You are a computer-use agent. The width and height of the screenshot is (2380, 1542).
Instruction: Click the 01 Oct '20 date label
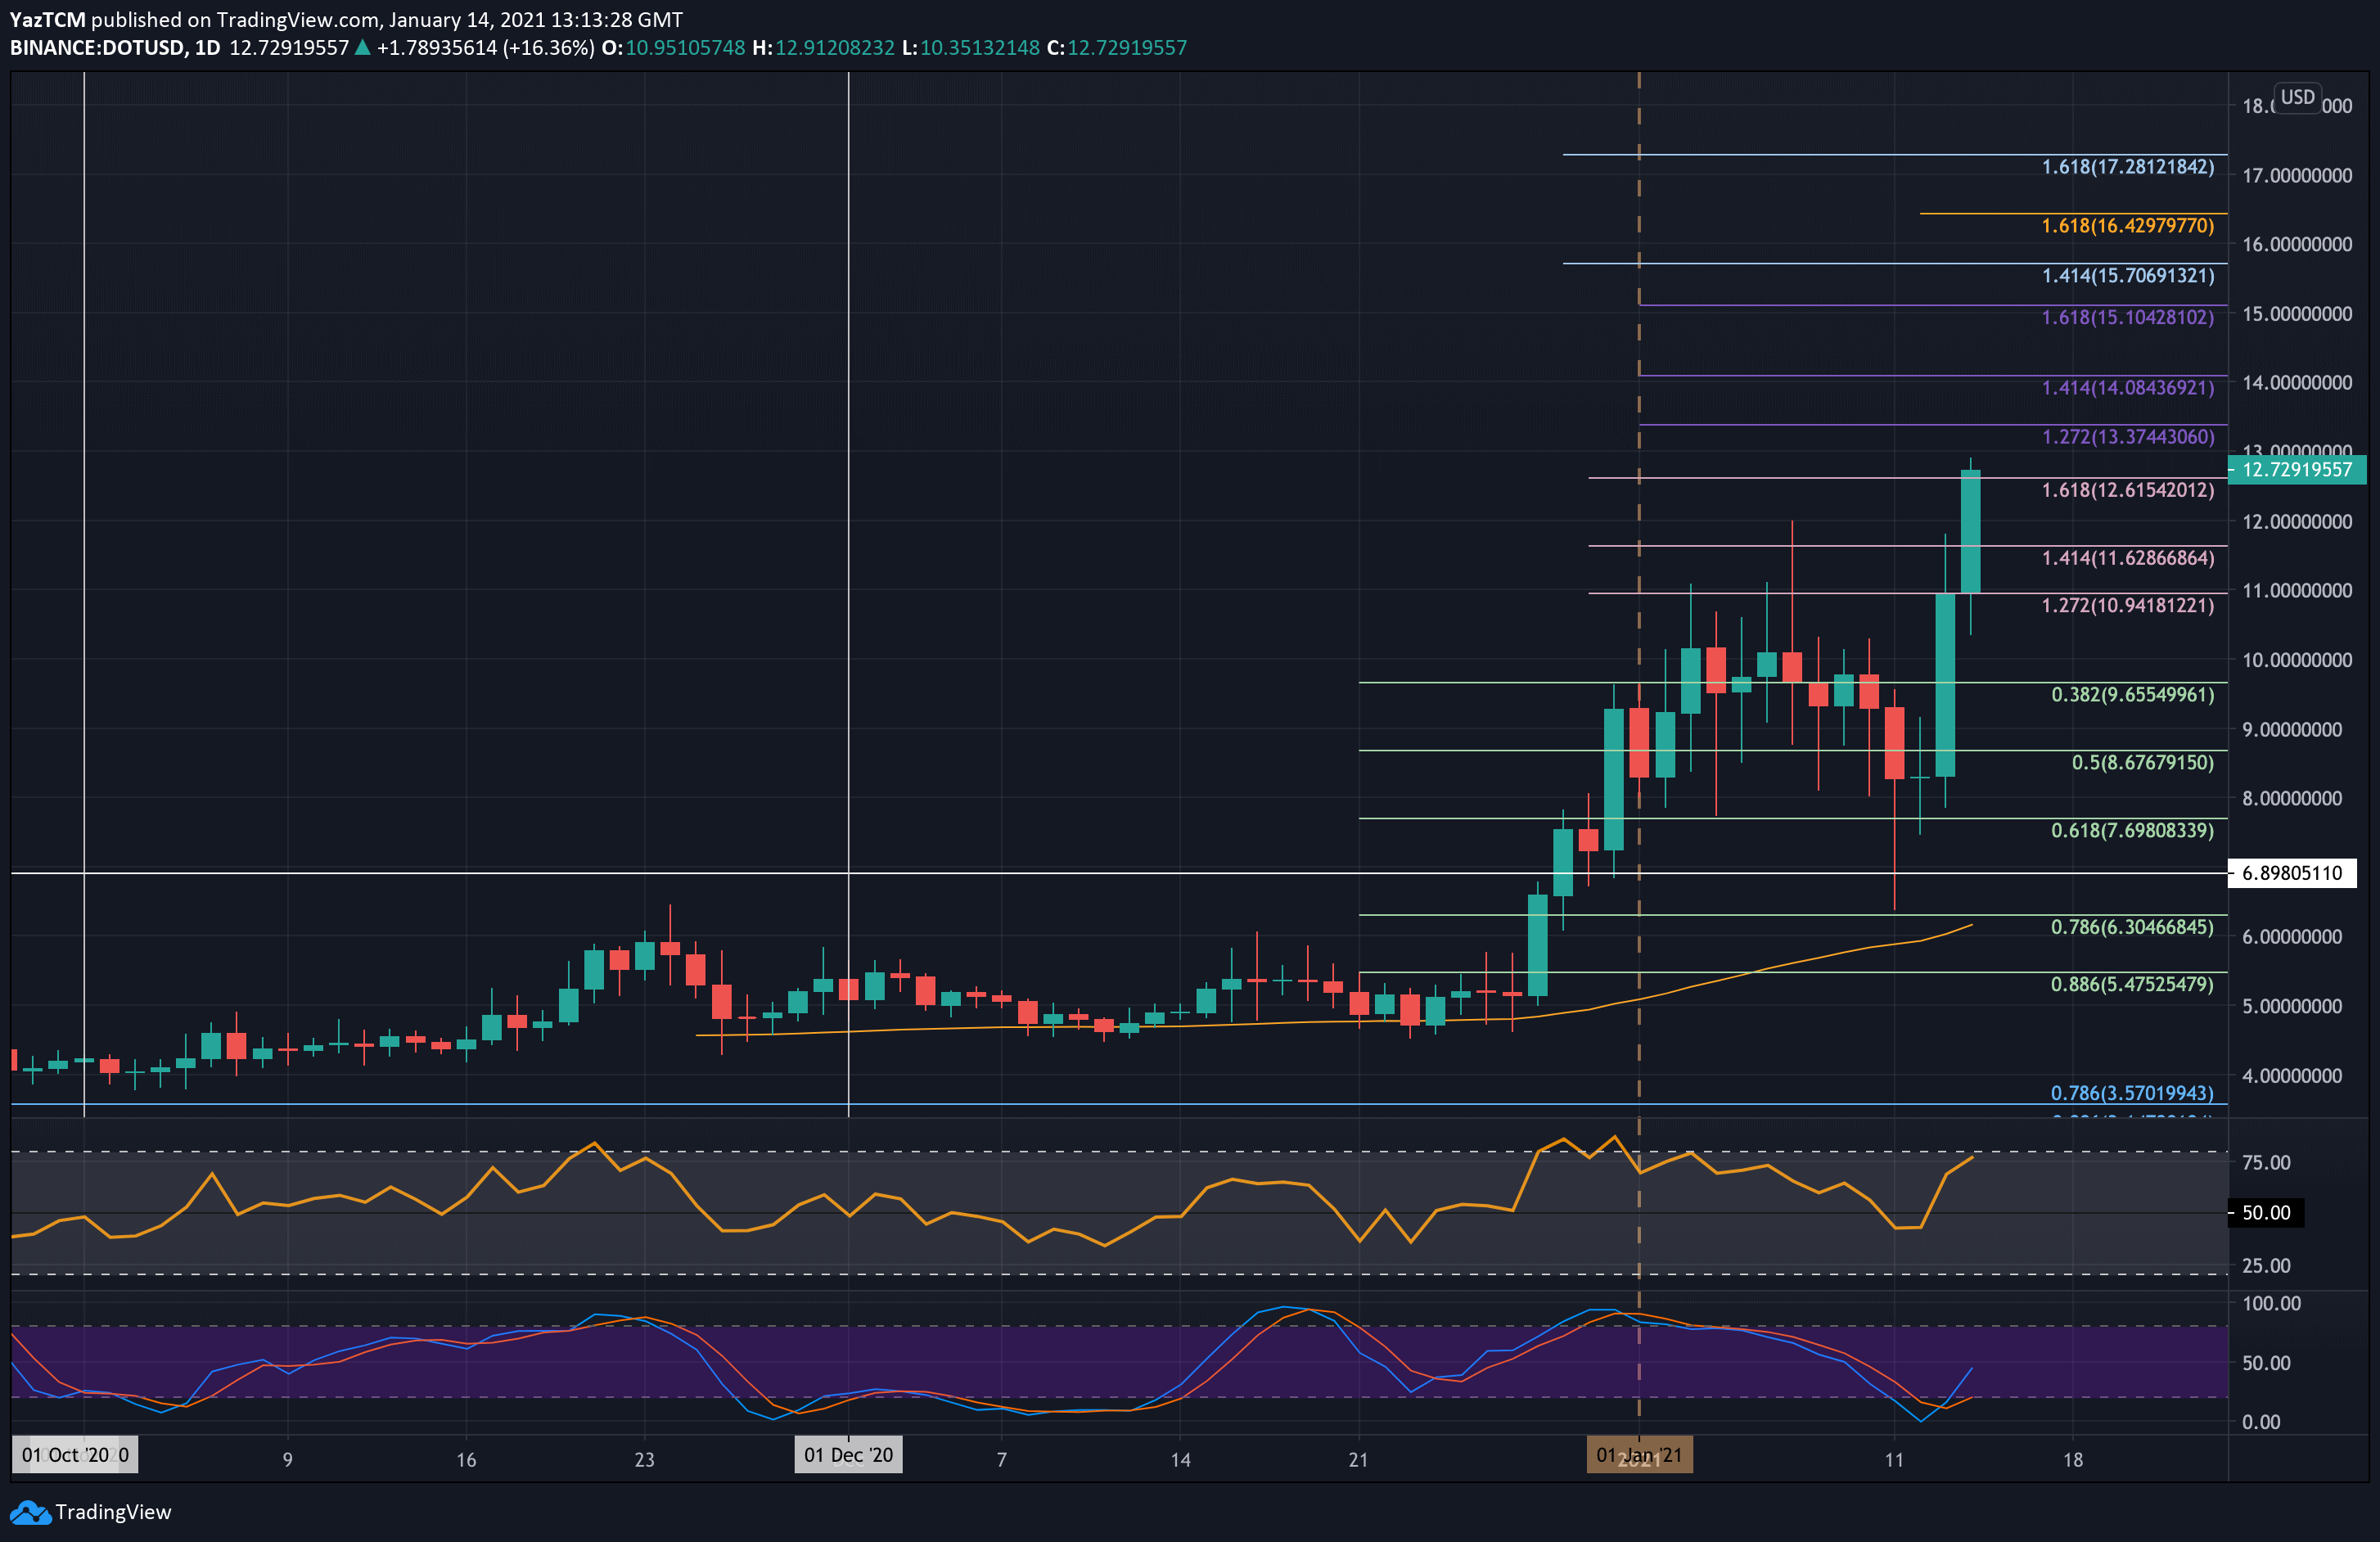click(x=75, y=1455)
